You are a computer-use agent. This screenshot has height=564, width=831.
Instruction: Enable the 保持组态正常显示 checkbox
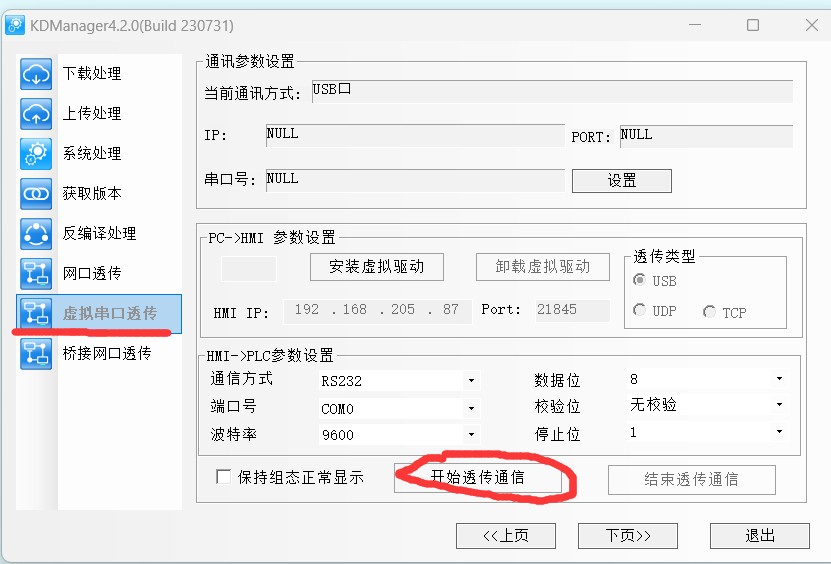tap(223, 477)
